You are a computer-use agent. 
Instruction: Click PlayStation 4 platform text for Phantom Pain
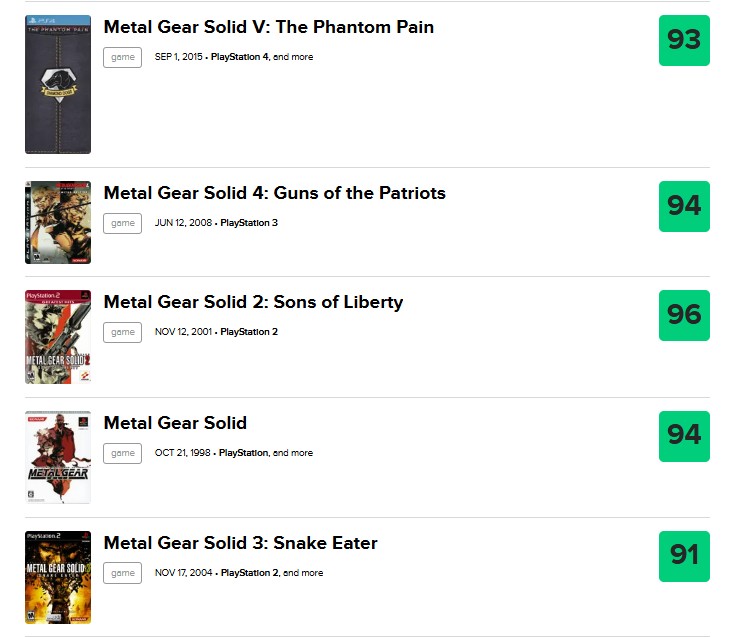click(240, 57)
